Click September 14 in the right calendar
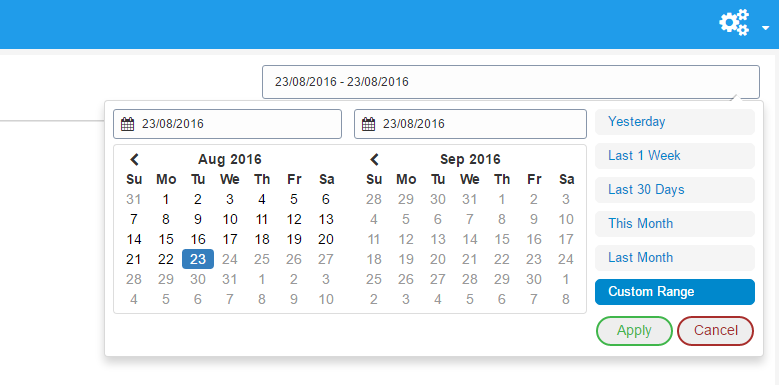Image resolution: width=779 pixels, height=385 pixels. [470, 239]
